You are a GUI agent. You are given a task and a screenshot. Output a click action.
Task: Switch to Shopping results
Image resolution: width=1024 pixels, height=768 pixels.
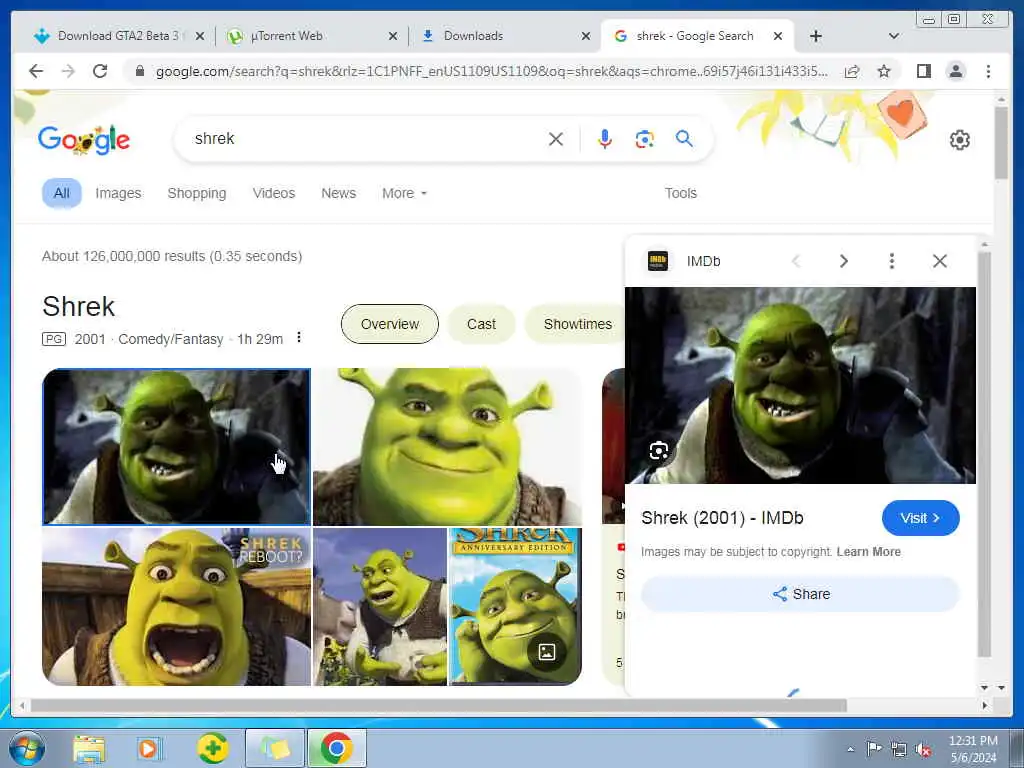pos(197,193)
